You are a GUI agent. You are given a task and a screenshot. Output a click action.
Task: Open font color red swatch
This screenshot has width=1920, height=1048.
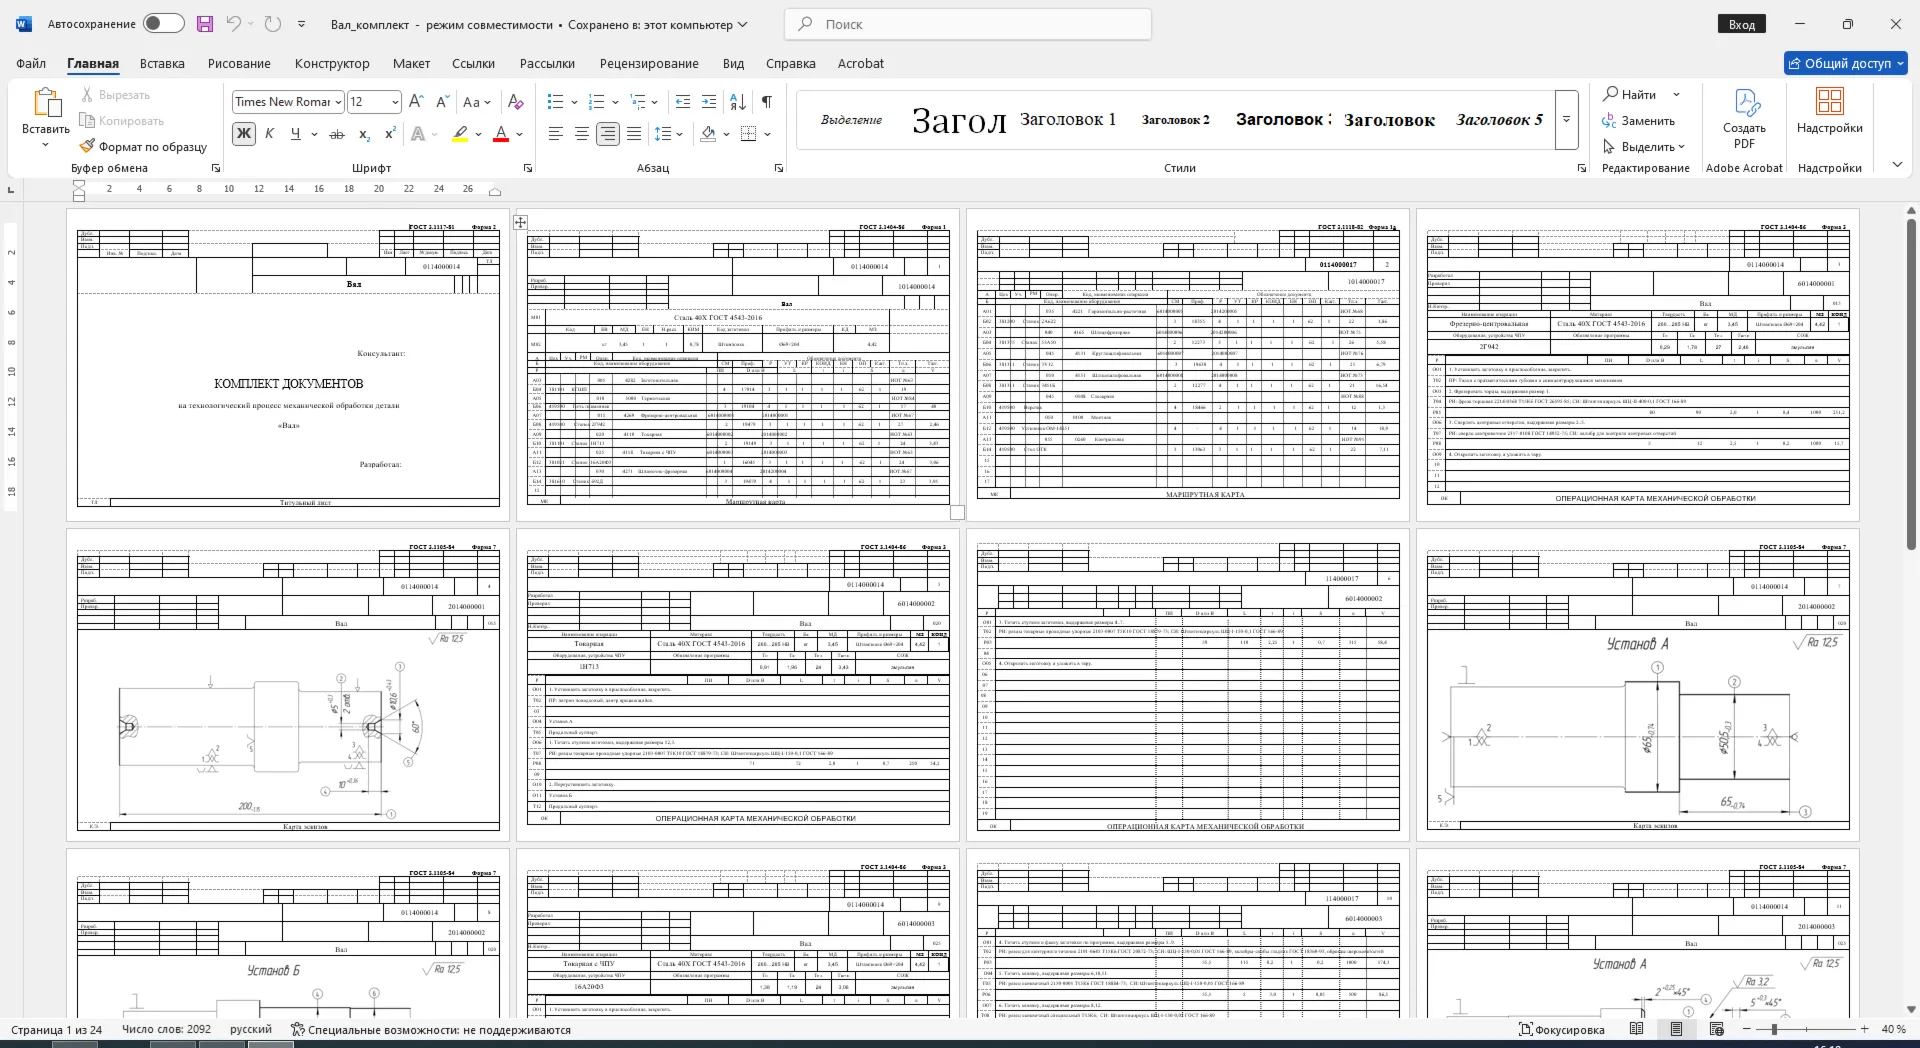pos(502,134)
